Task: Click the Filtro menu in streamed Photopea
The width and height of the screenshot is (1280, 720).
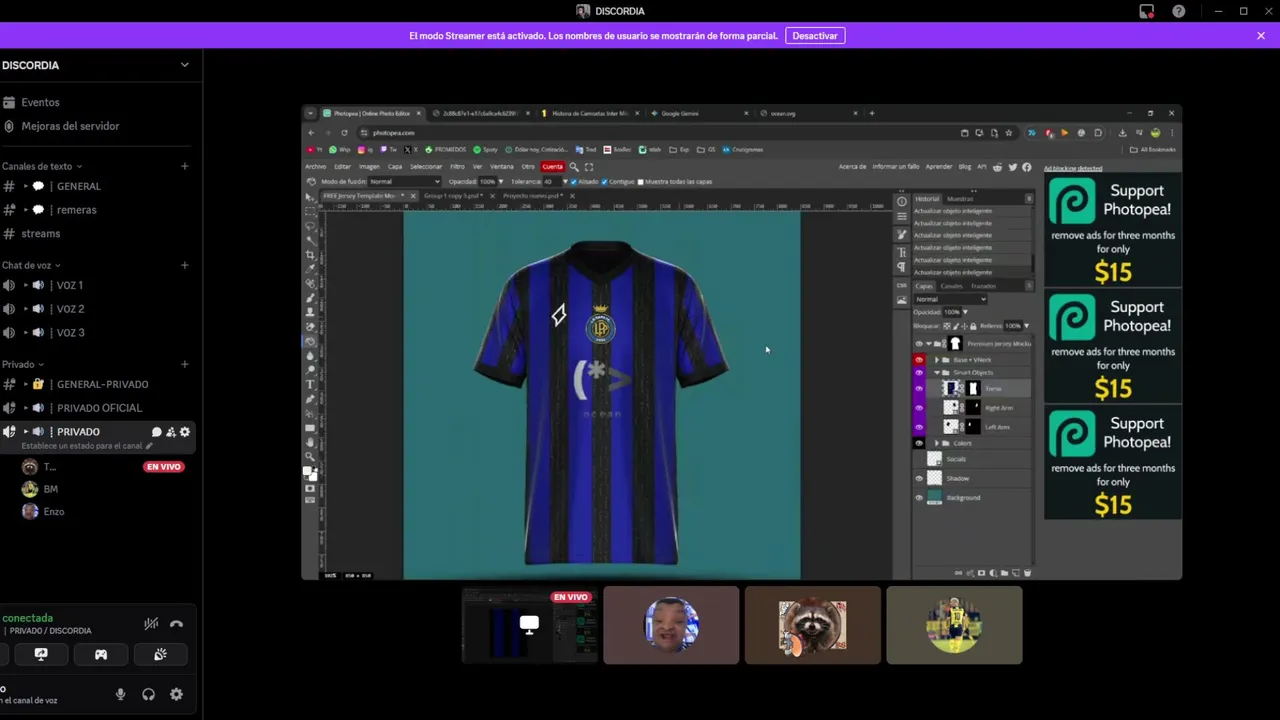Action: (x=457, y=167)
